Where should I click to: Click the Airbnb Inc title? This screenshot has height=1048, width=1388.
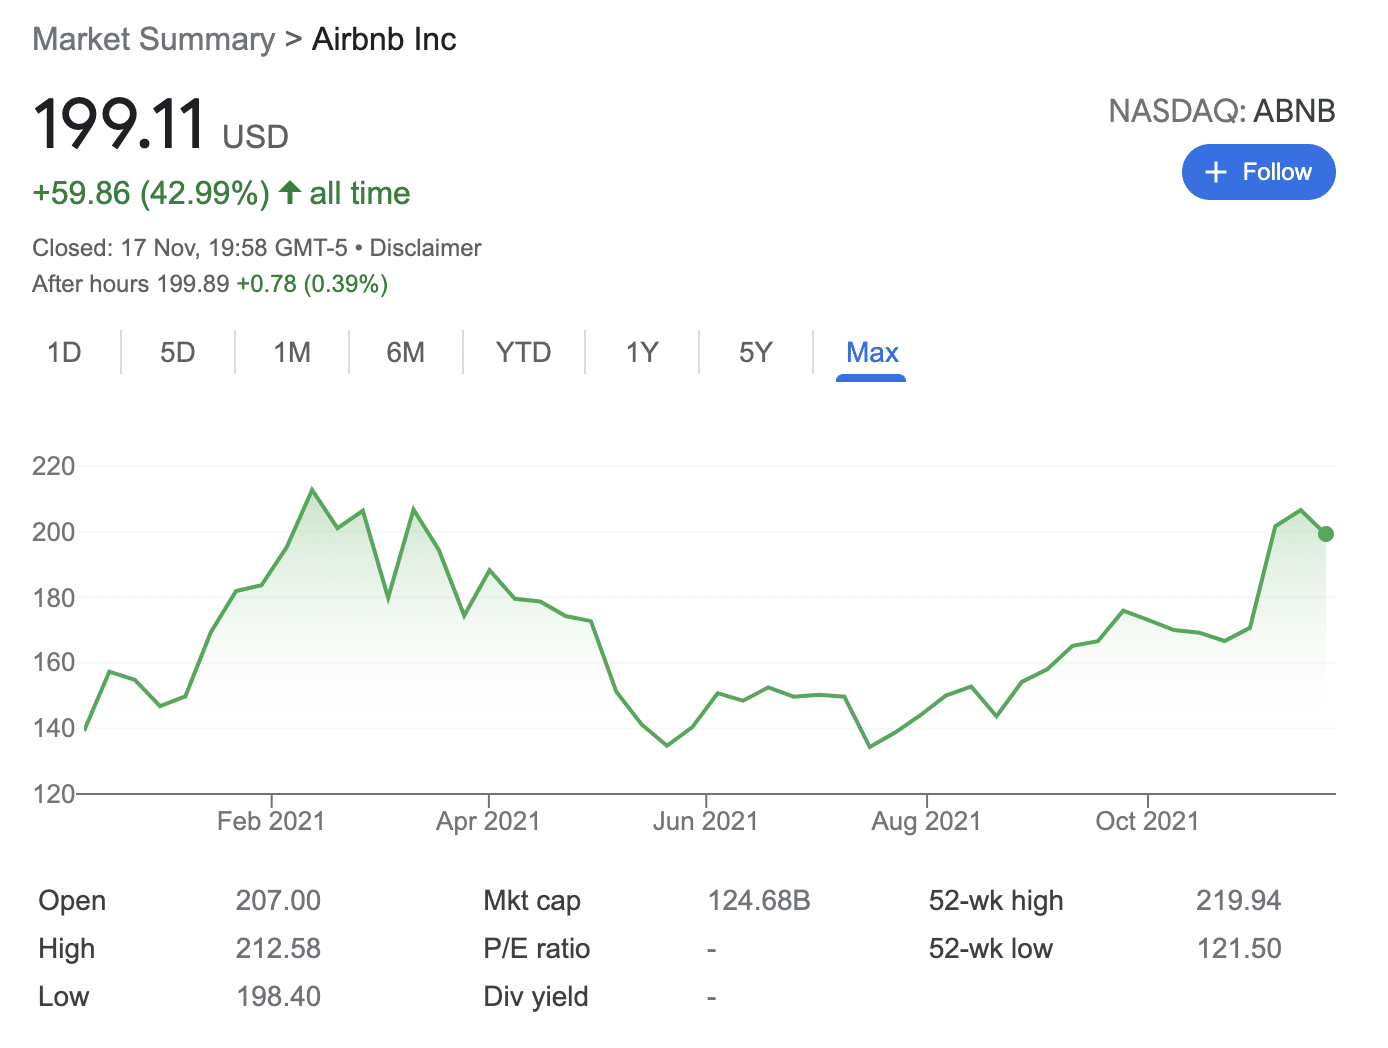coord(384,40)
